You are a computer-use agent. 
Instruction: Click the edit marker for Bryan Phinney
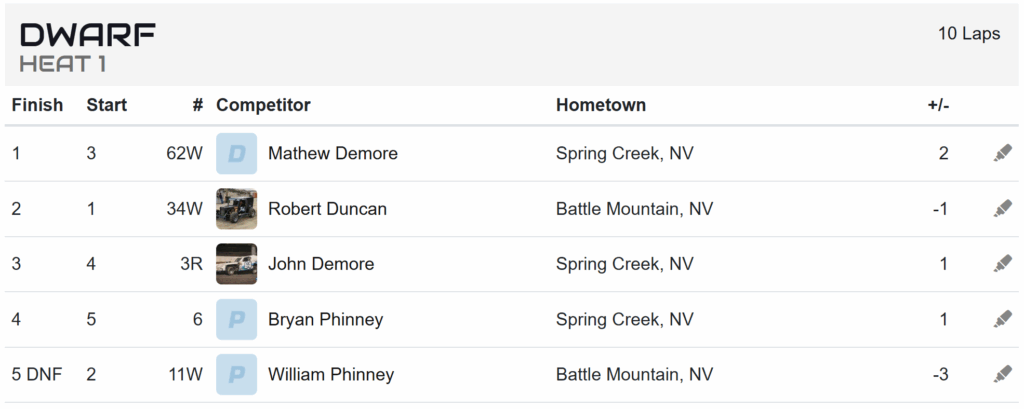(x=1002, y=319)
